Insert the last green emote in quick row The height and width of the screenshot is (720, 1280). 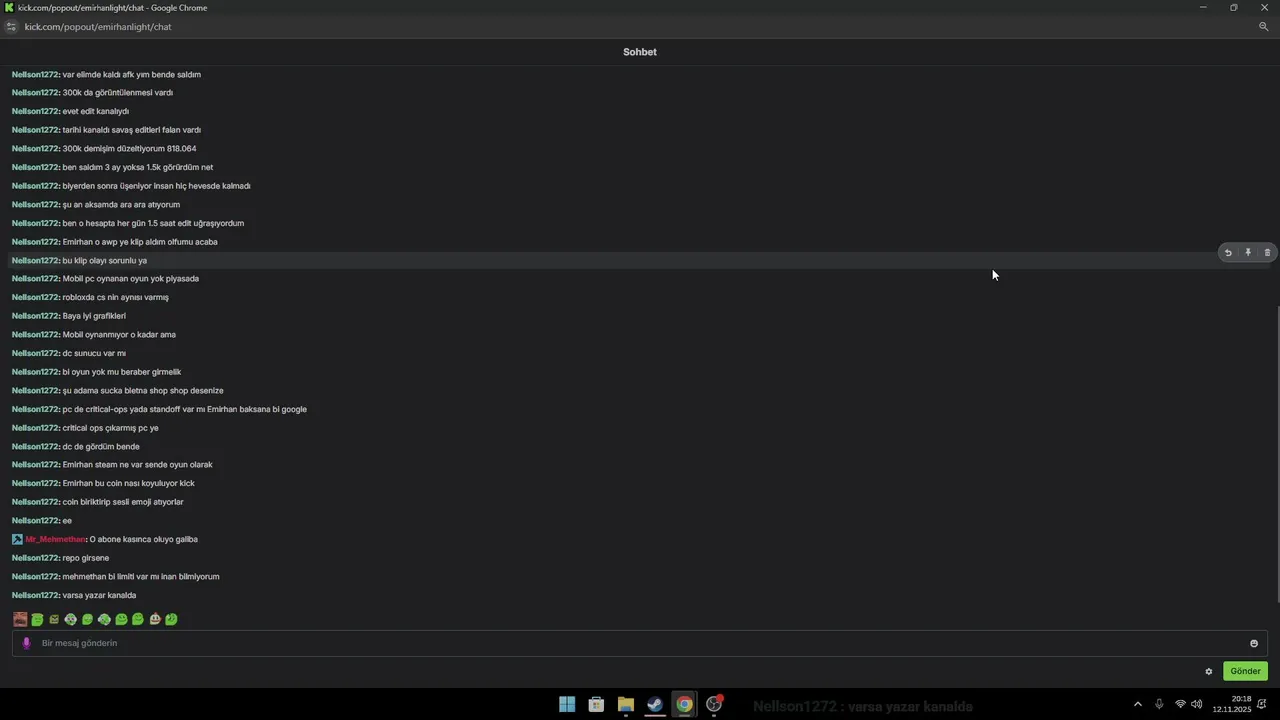tap(171, 619)
